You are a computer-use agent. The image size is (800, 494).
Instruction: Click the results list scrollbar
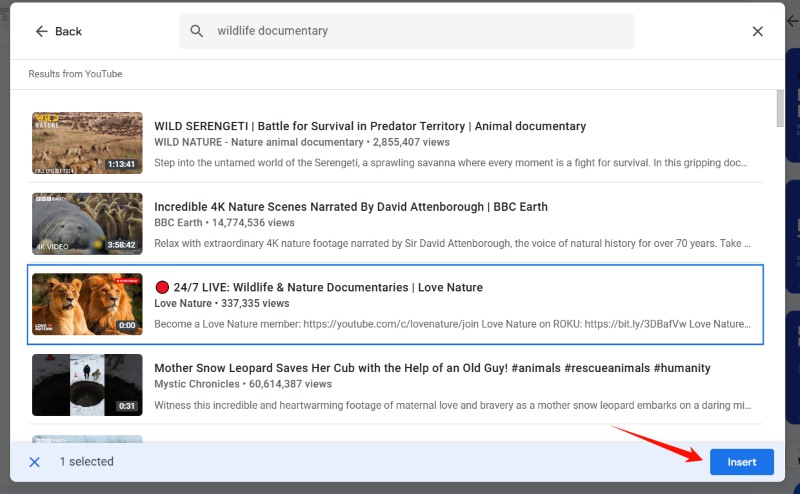pos(780,108)
